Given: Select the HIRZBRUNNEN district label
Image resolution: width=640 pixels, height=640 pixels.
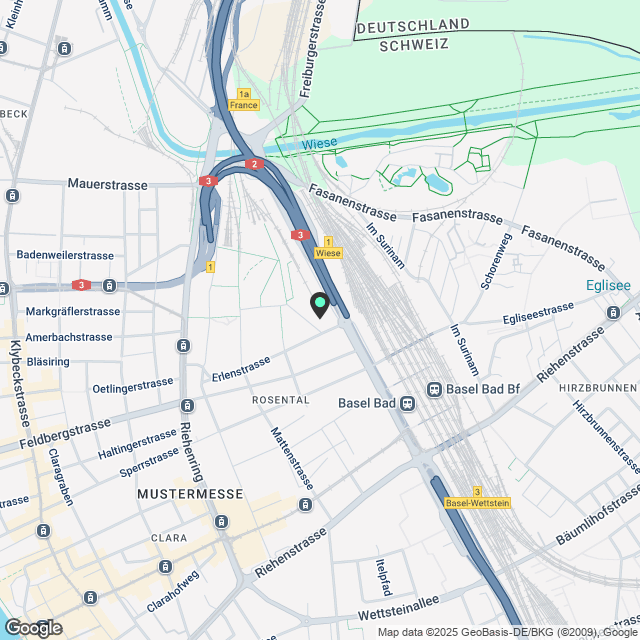Looking at the screenshot, I should (598, 388).
